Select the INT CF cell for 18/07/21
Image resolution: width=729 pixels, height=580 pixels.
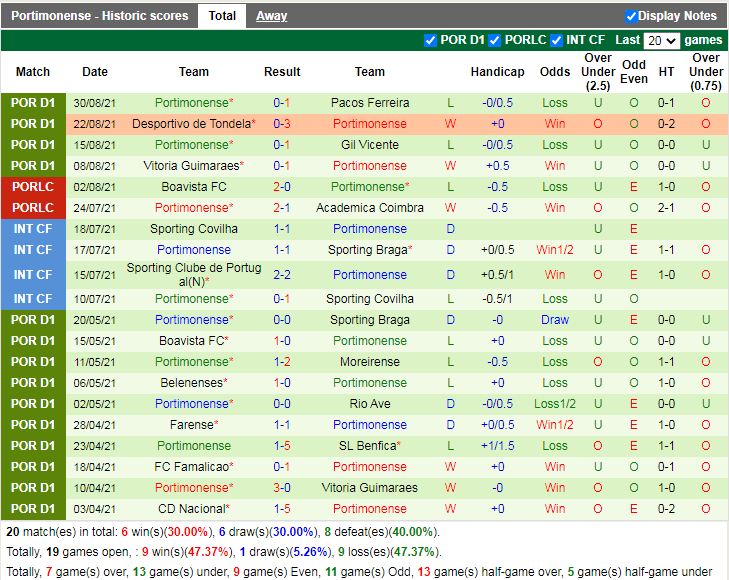click(33, 228)
